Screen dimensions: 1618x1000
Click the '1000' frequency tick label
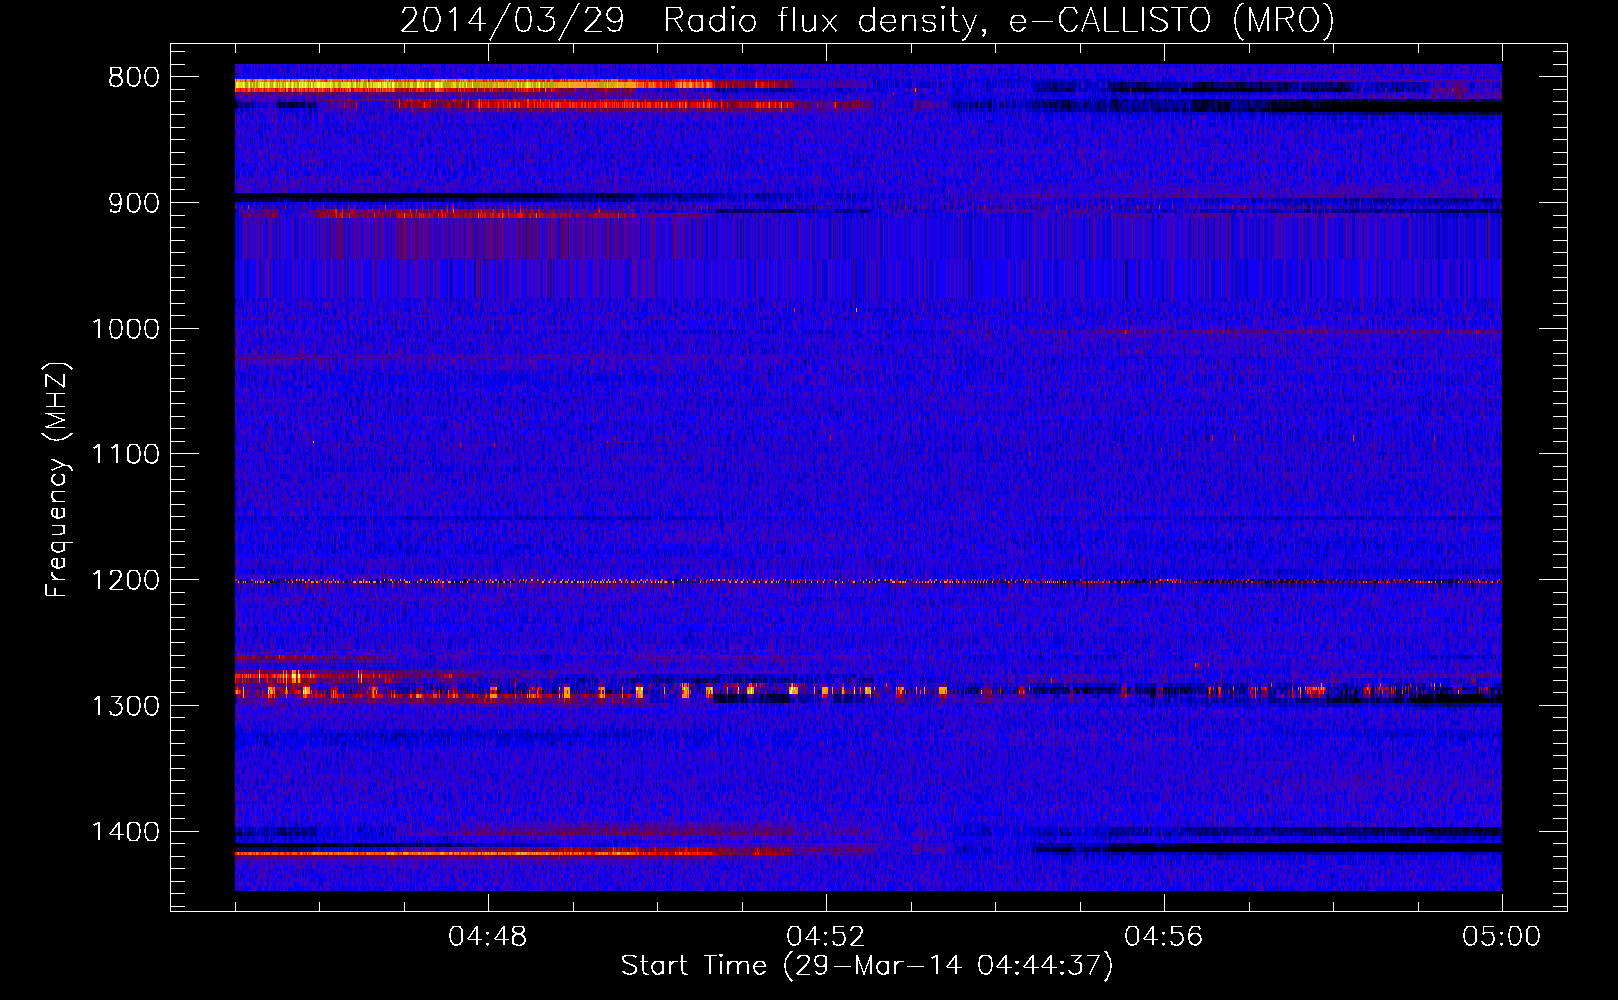click(x=125, y=329)
